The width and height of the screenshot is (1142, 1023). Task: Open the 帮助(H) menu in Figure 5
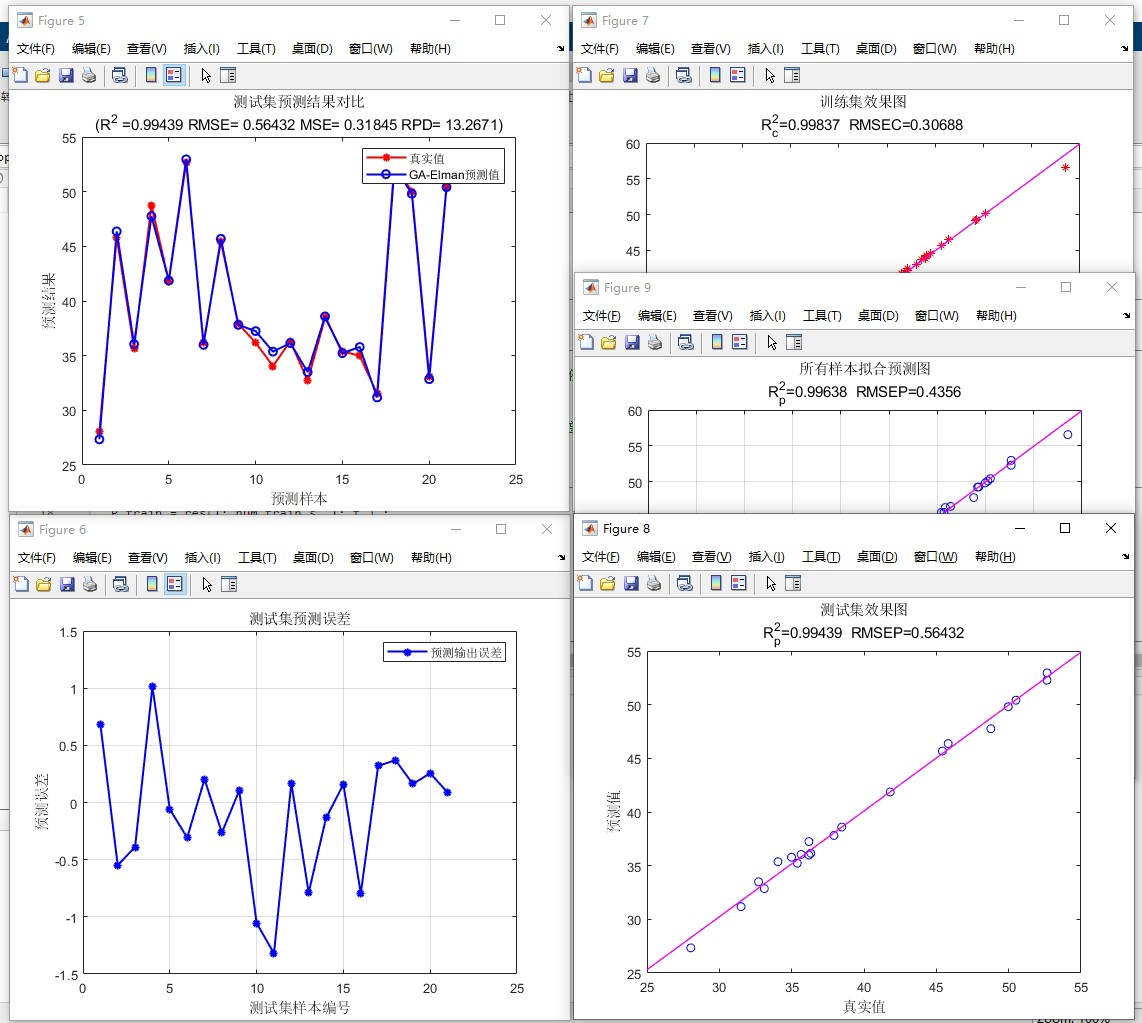430,49
